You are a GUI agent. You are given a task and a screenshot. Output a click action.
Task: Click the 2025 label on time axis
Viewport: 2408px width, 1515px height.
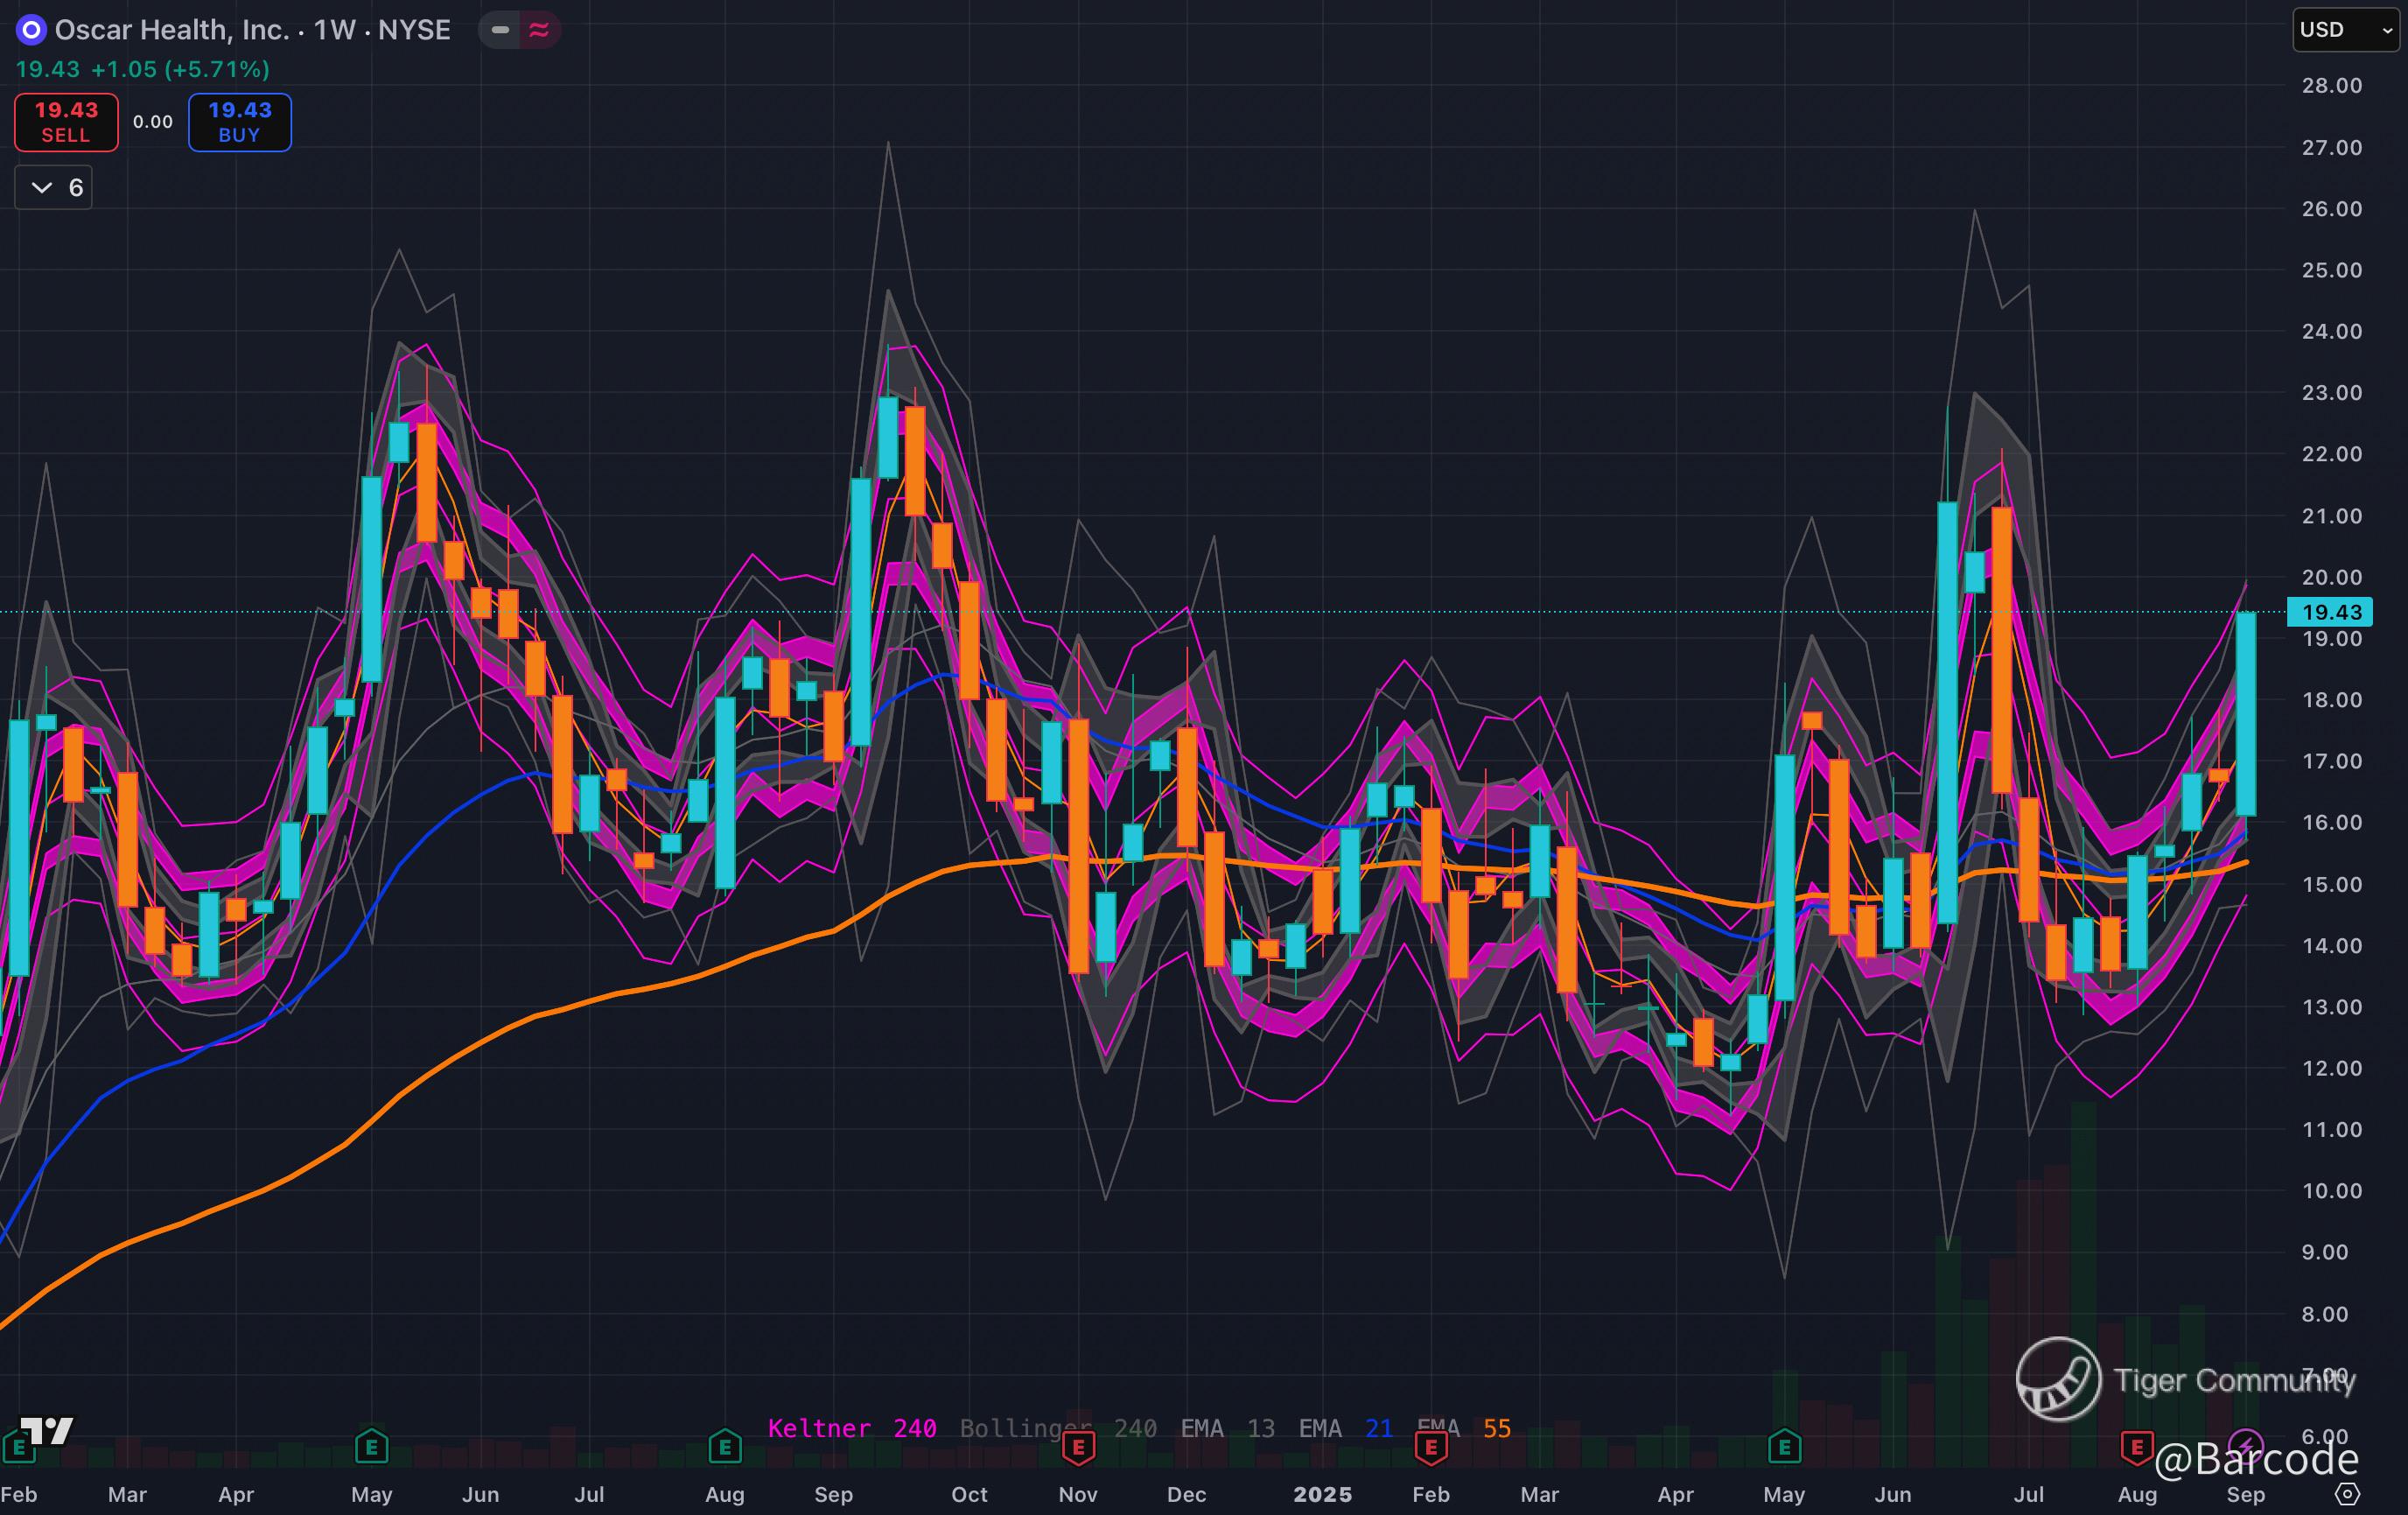[x=1322, y=1494]
